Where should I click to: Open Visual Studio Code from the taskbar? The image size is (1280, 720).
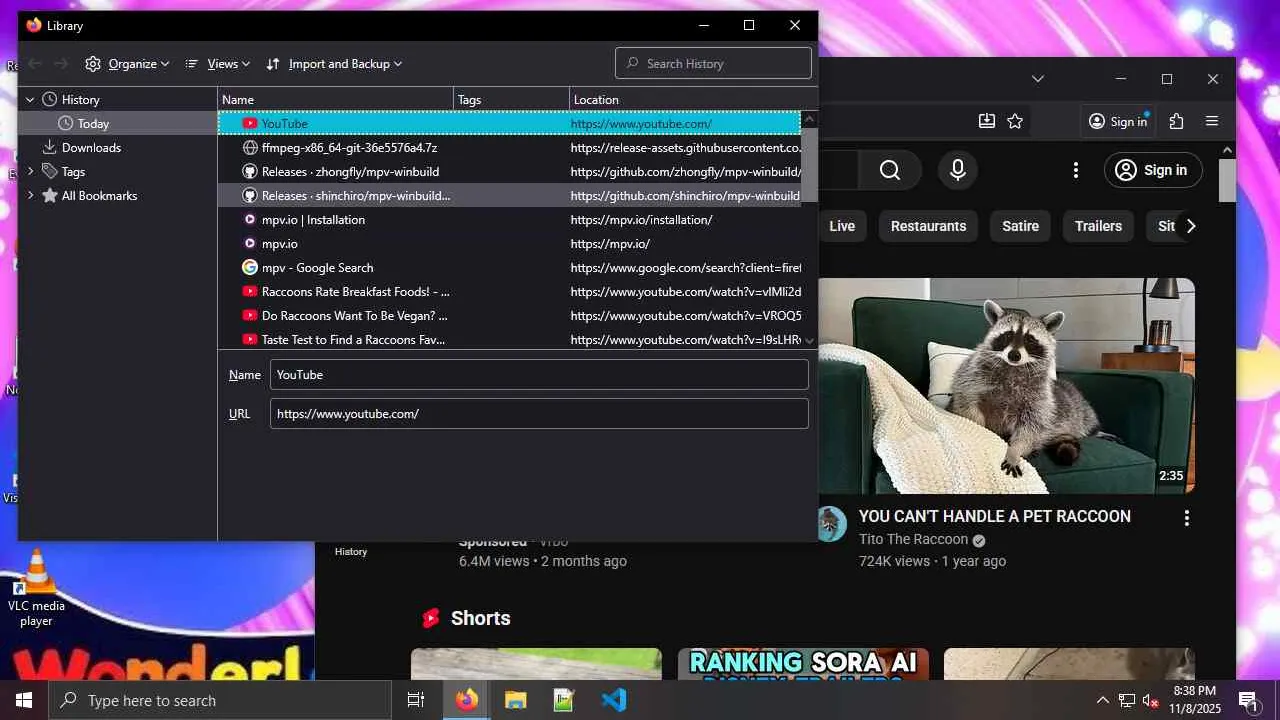pyautogui.click(x=613, y=700)
